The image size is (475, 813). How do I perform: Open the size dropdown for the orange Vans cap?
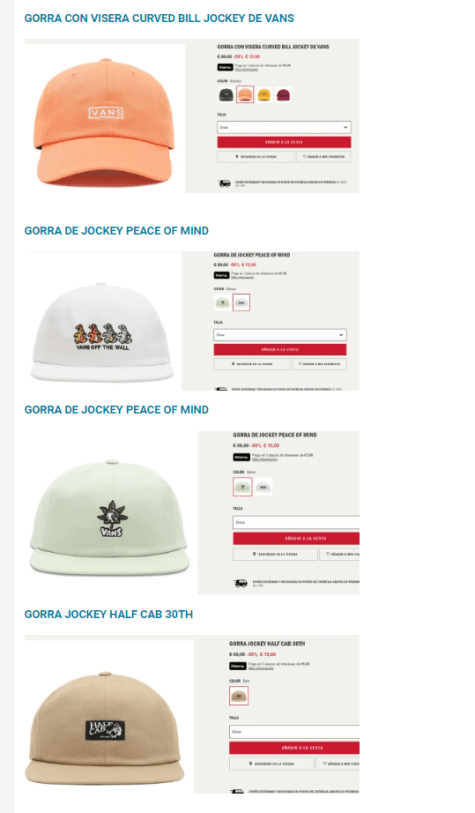pos(284,127)
